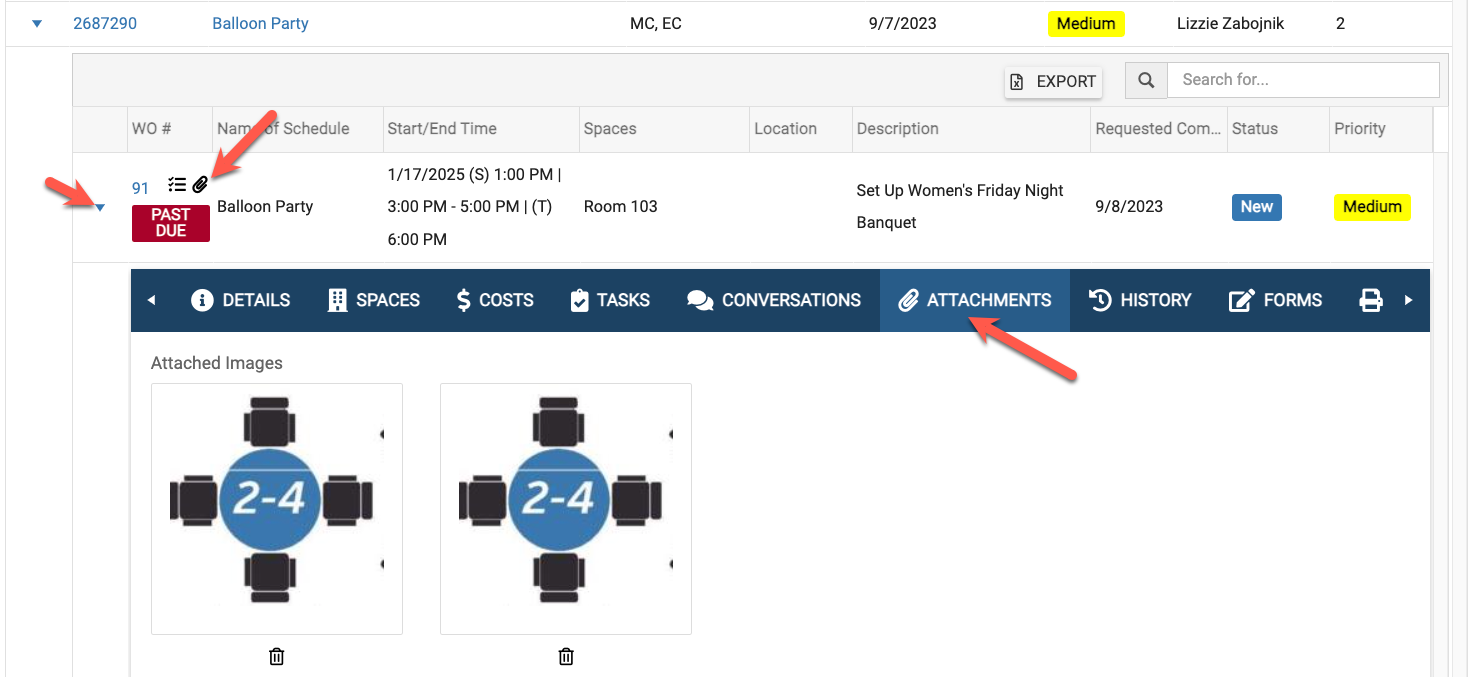1479x677 pixels.
Task: Open the Balloon Party schedule link
Action: click(260, 24)
